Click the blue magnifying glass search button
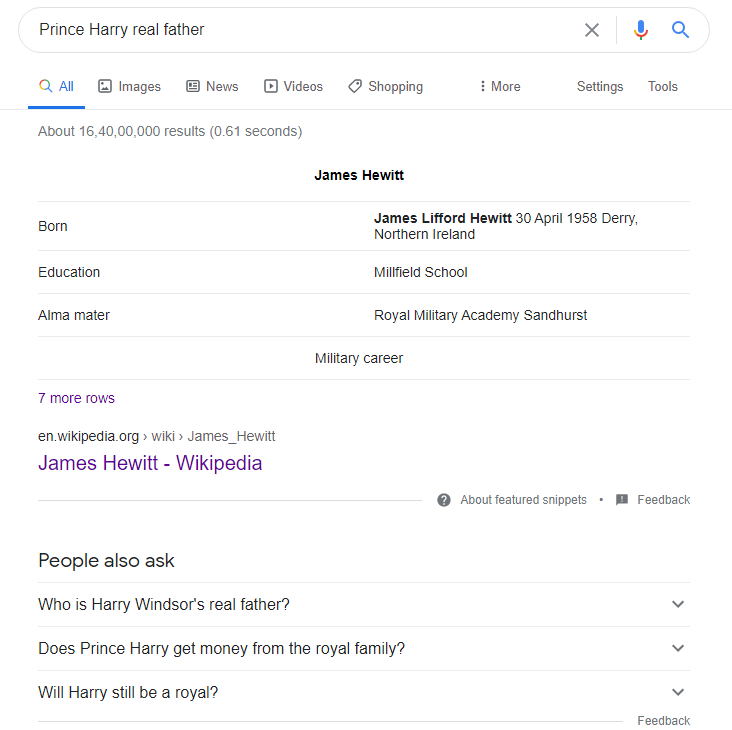Viewport: 732px width, 730px height. pyautogui.click(x=680, y=30)
